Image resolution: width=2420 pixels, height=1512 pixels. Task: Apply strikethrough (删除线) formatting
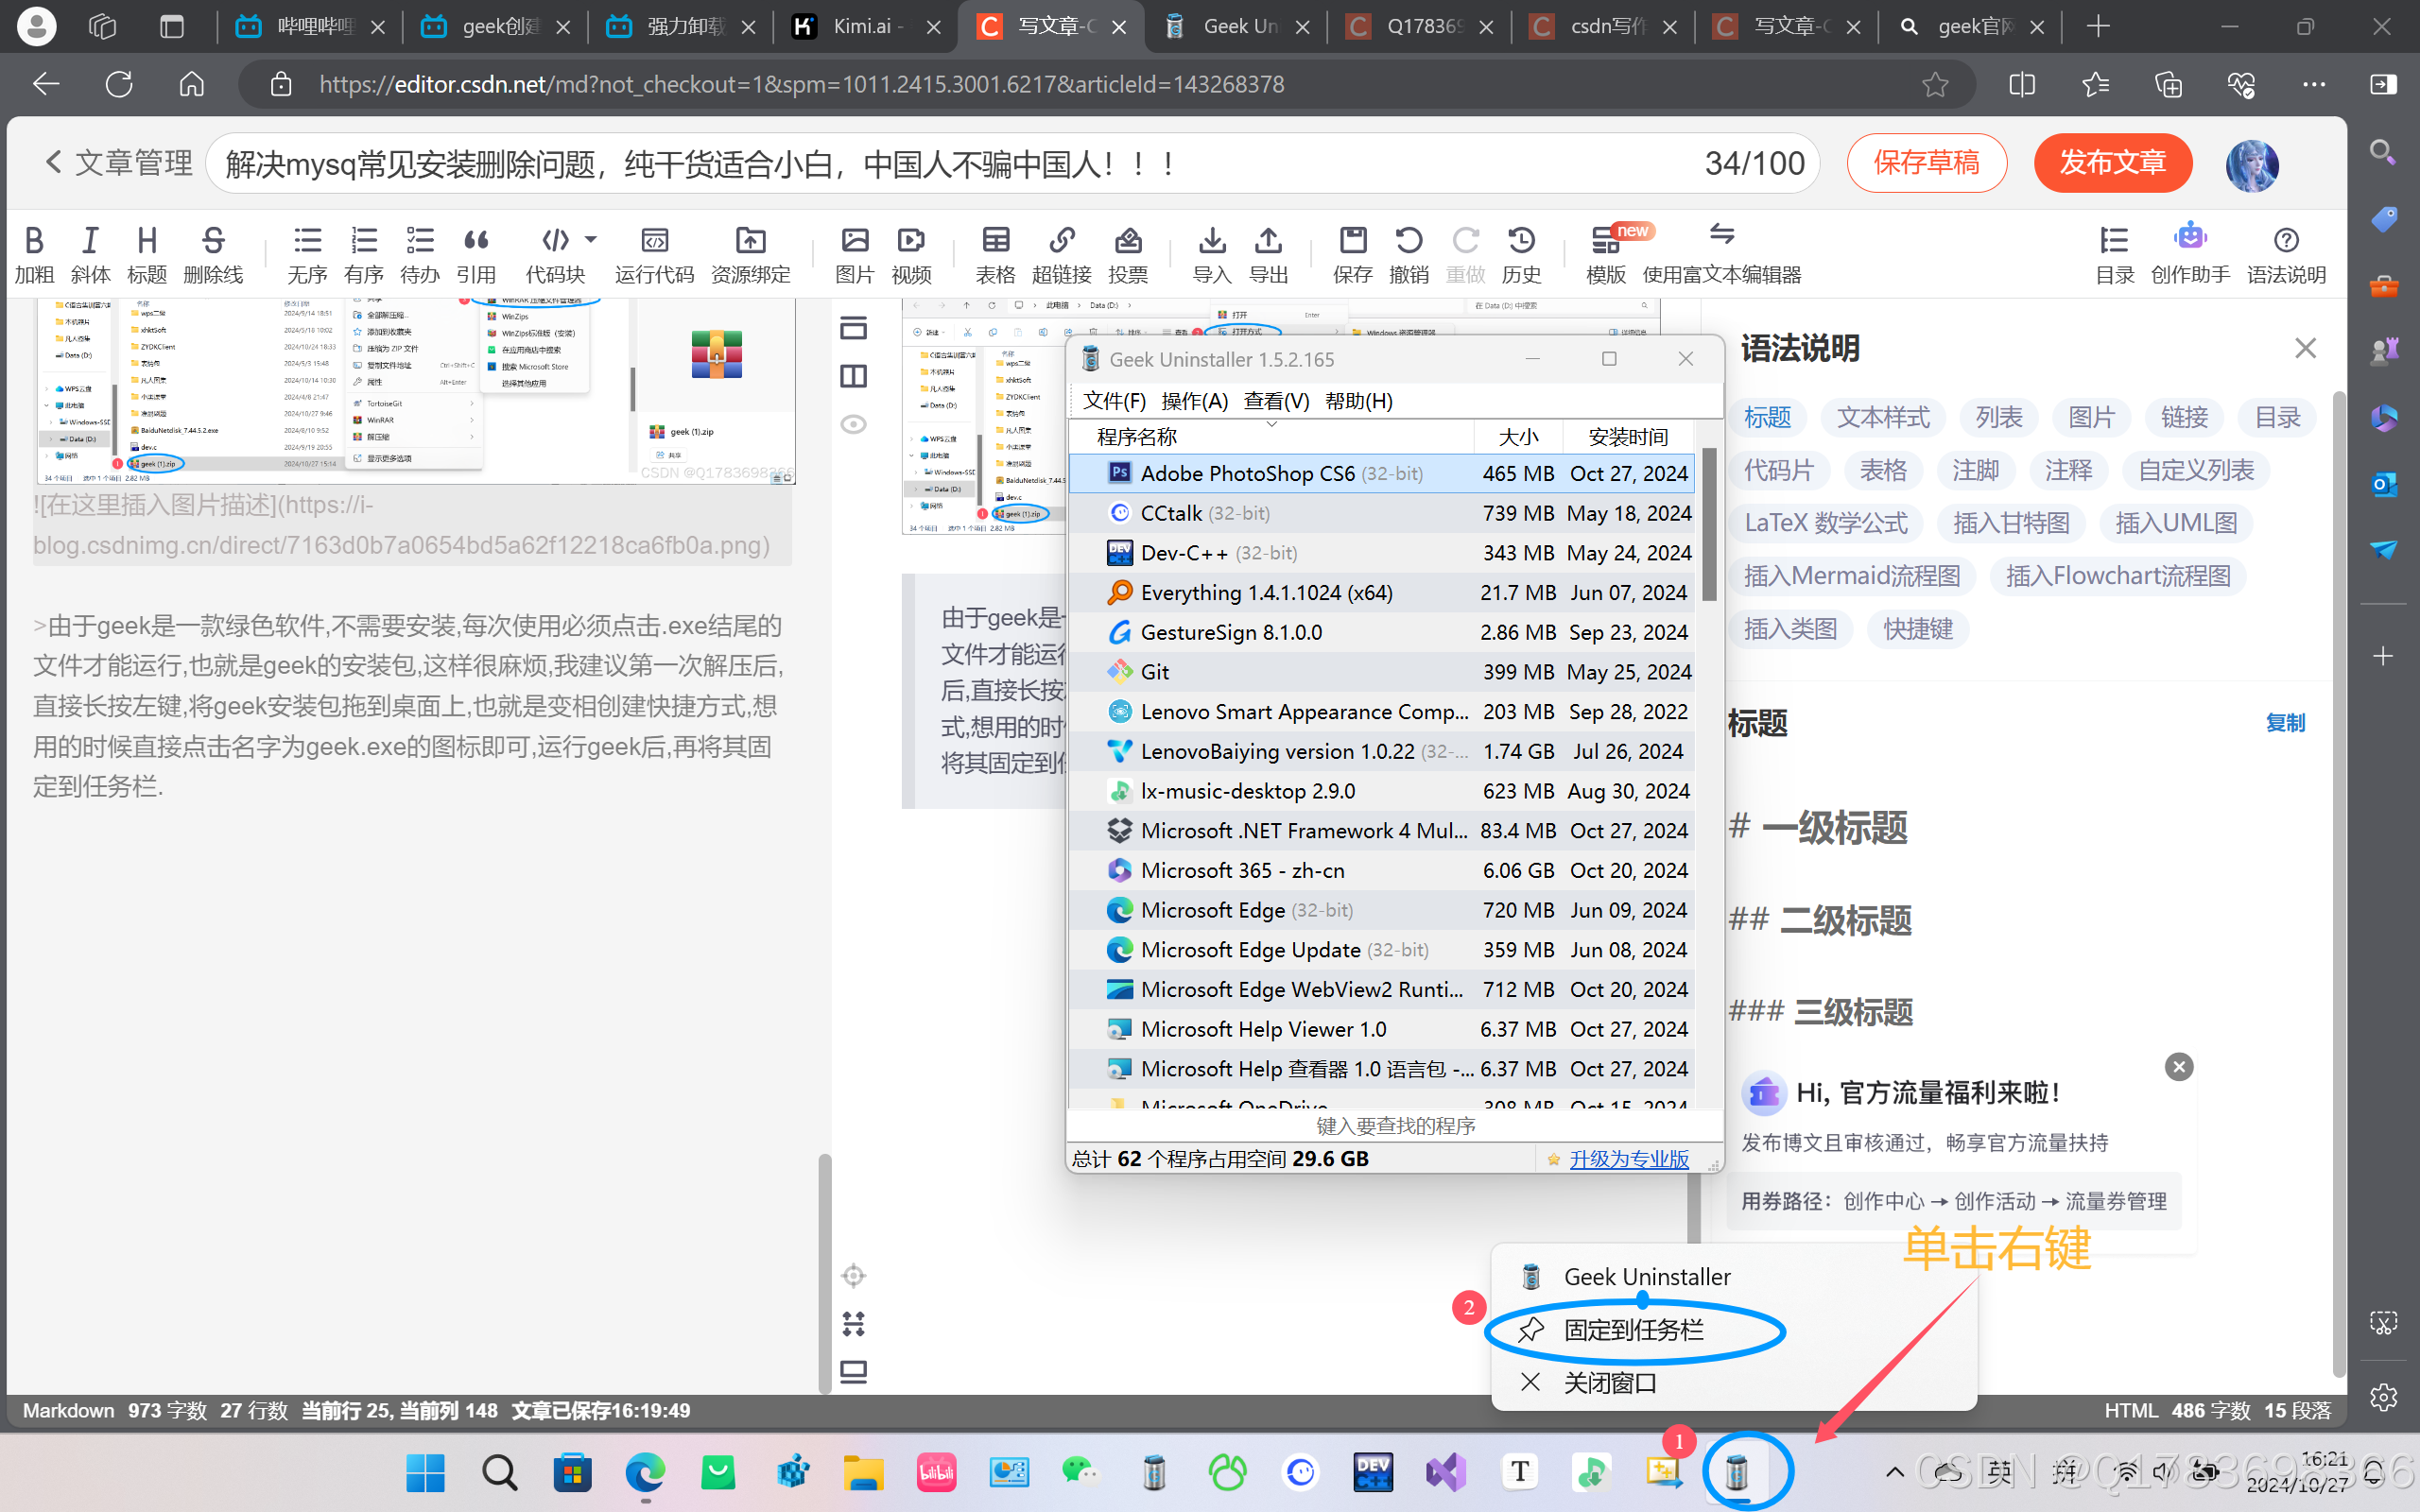click(x=212, y=253)
